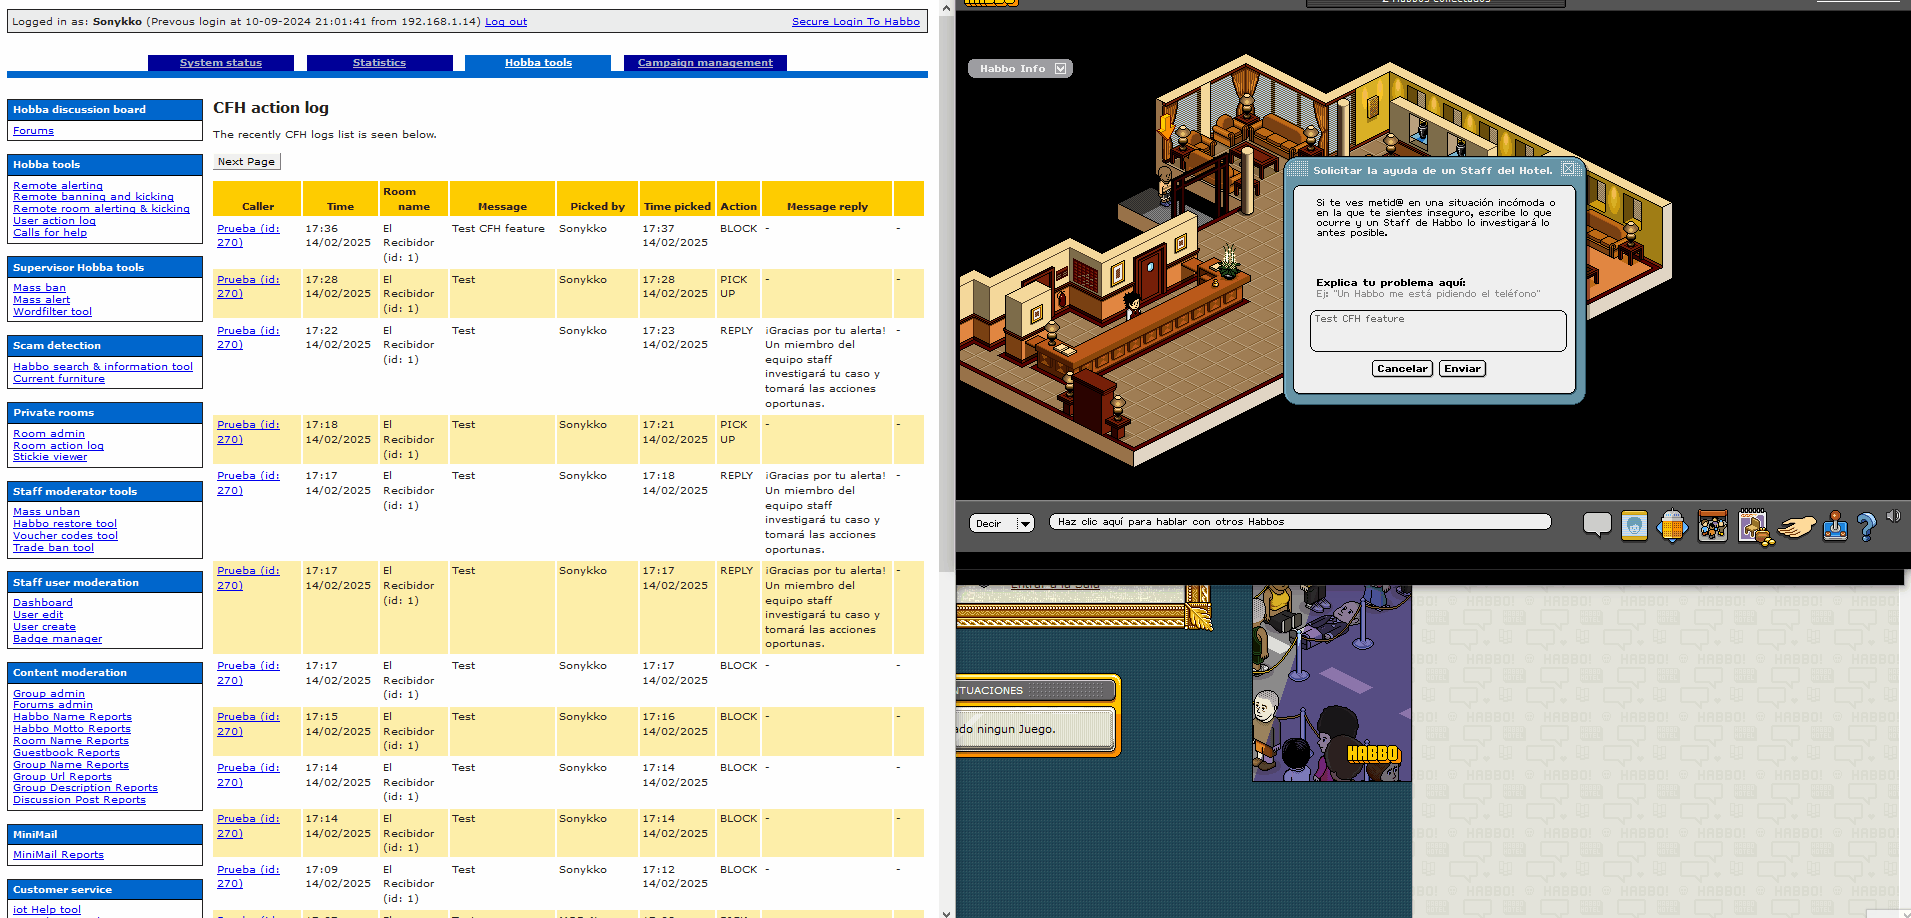
Task: Open Room Name Reports link
Action: pyautogui.click(x=71, y=741)
